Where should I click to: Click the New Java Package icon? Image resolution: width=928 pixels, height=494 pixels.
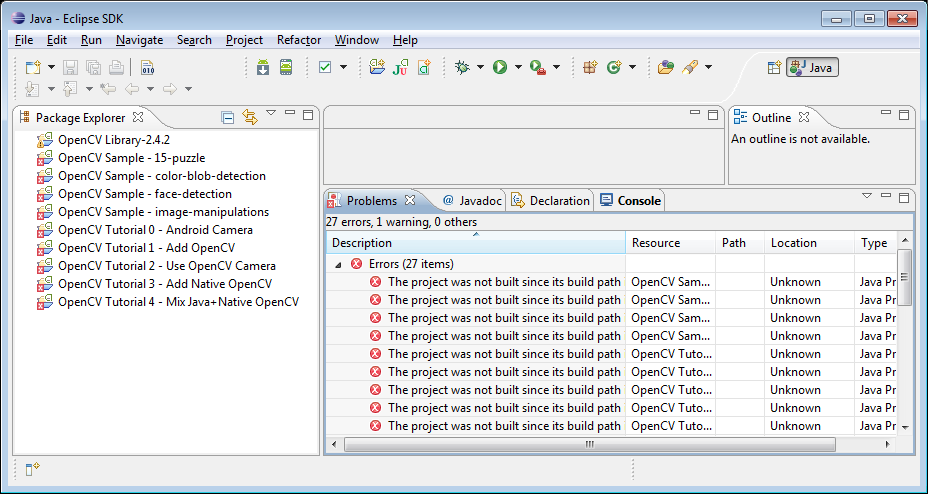(590, 67)
